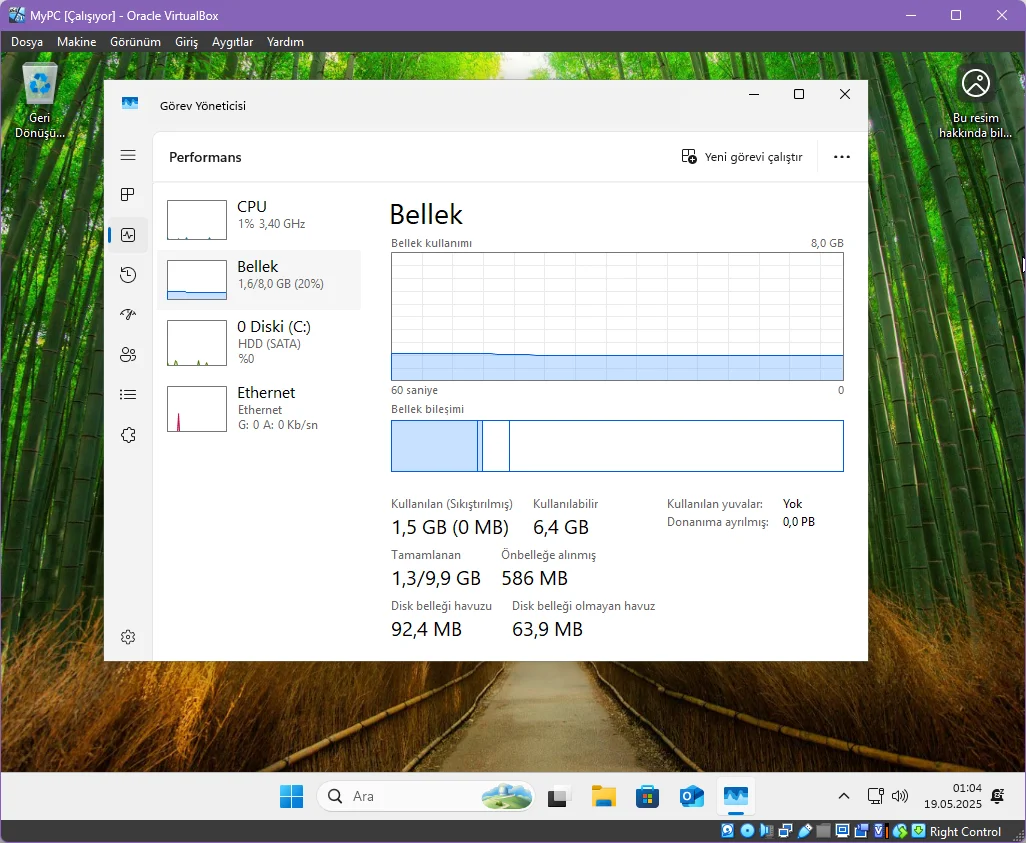Viewport: 1026px width, 843px height.
Task: Open the Processes page icon in sidebar
Action: point(128,194)
